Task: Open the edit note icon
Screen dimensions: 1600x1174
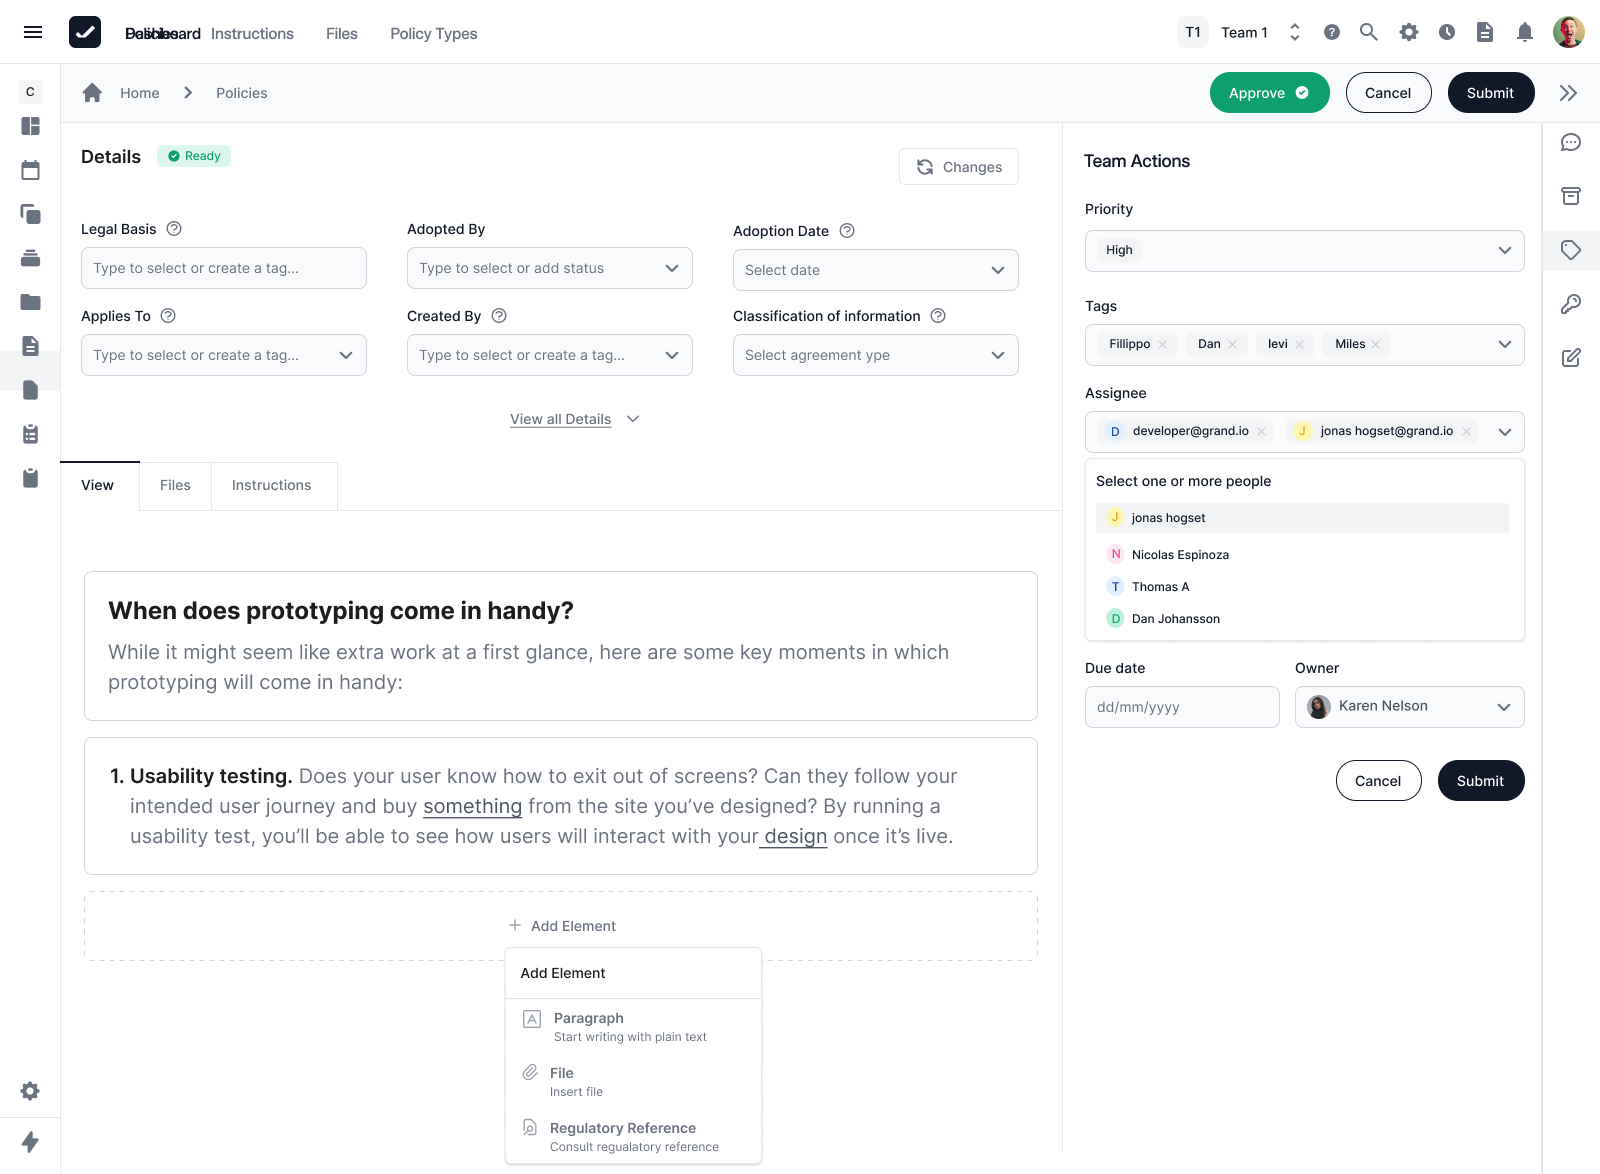Action: (1570, 358)
